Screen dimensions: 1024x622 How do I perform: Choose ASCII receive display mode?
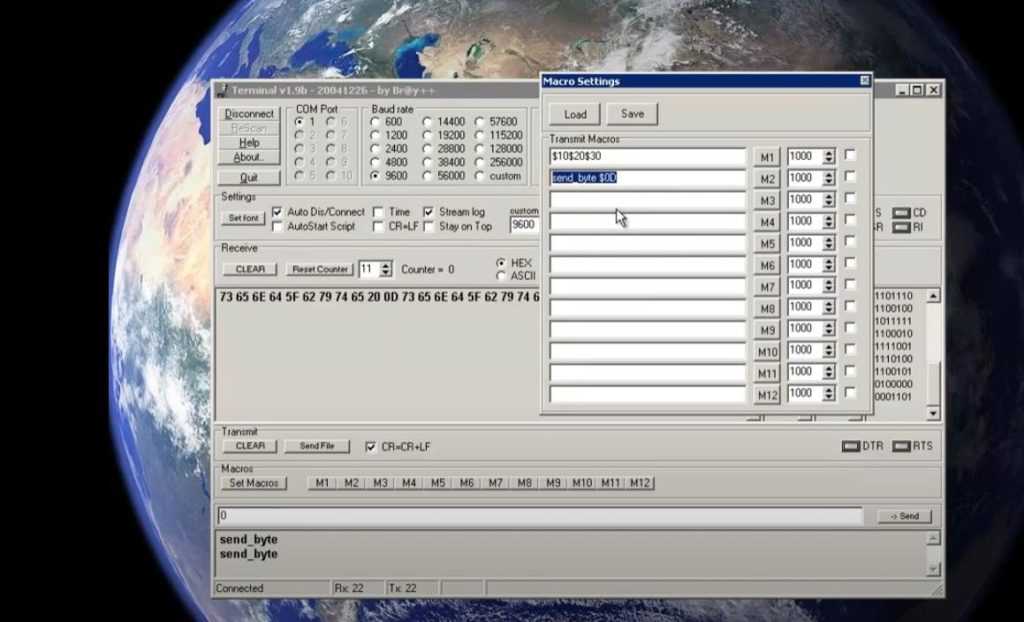(501, 276)
